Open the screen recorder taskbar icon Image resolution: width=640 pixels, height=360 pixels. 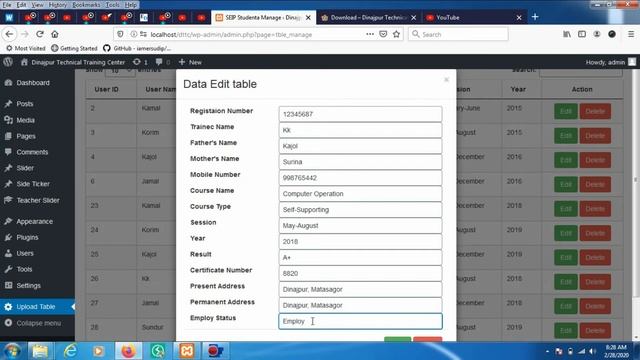[x=215, y=351]
